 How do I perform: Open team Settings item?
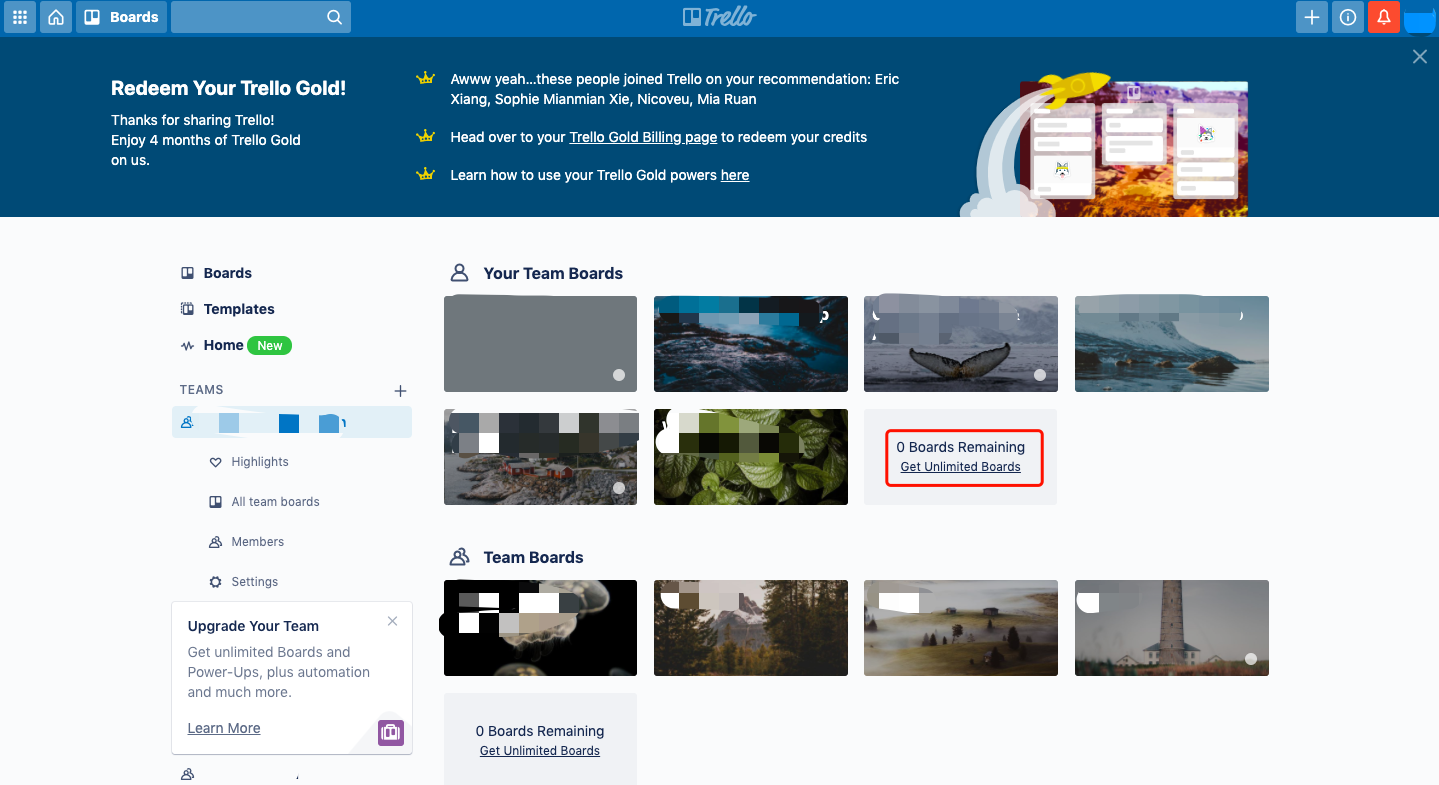click(254, 582)
